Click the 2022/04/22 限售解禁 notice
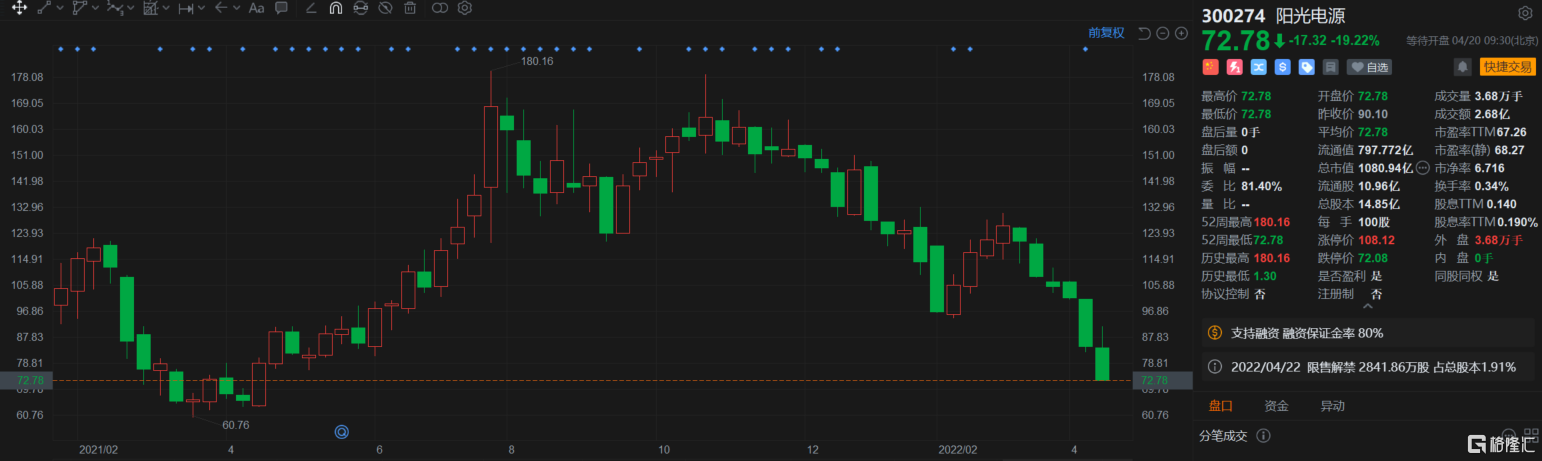Image resolution: width=1542 pixels, height=461 pixels. [x=1367, y=367]
